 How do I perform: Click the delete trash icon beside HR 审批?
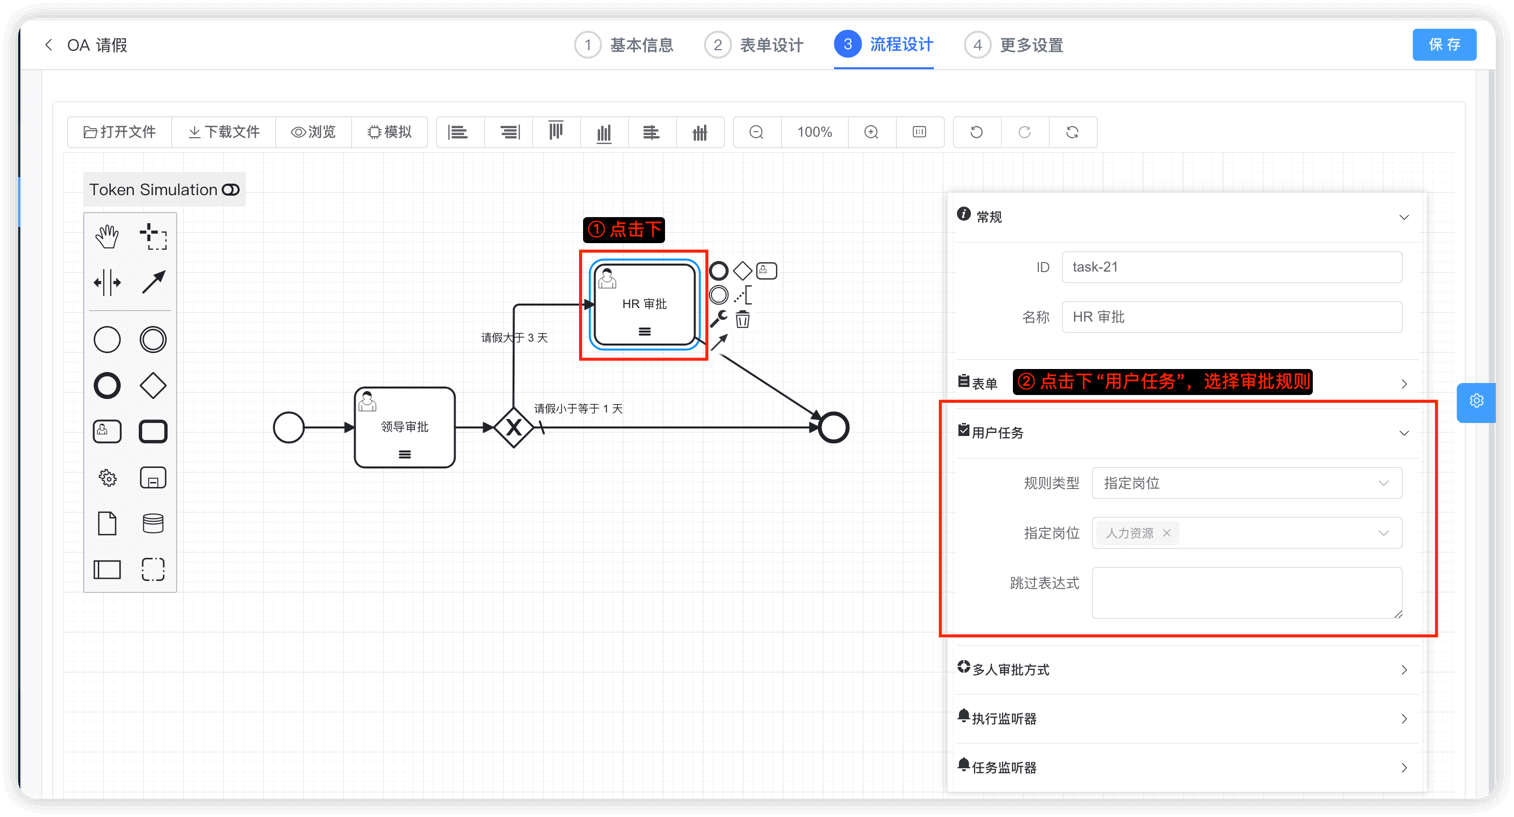coord(743,320)
